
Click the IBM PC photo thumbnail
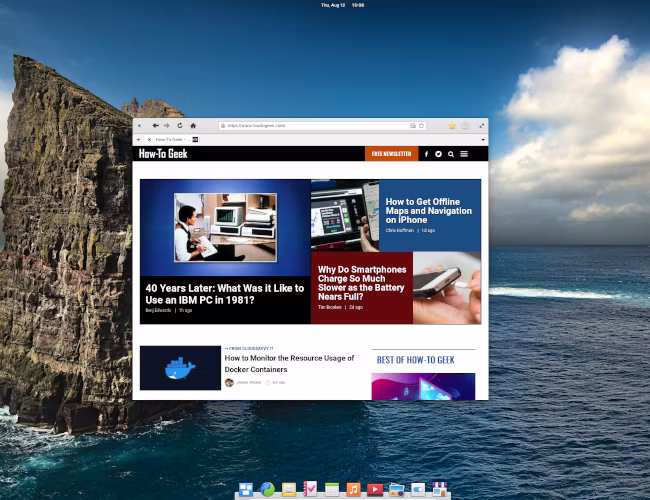point(226,228)
